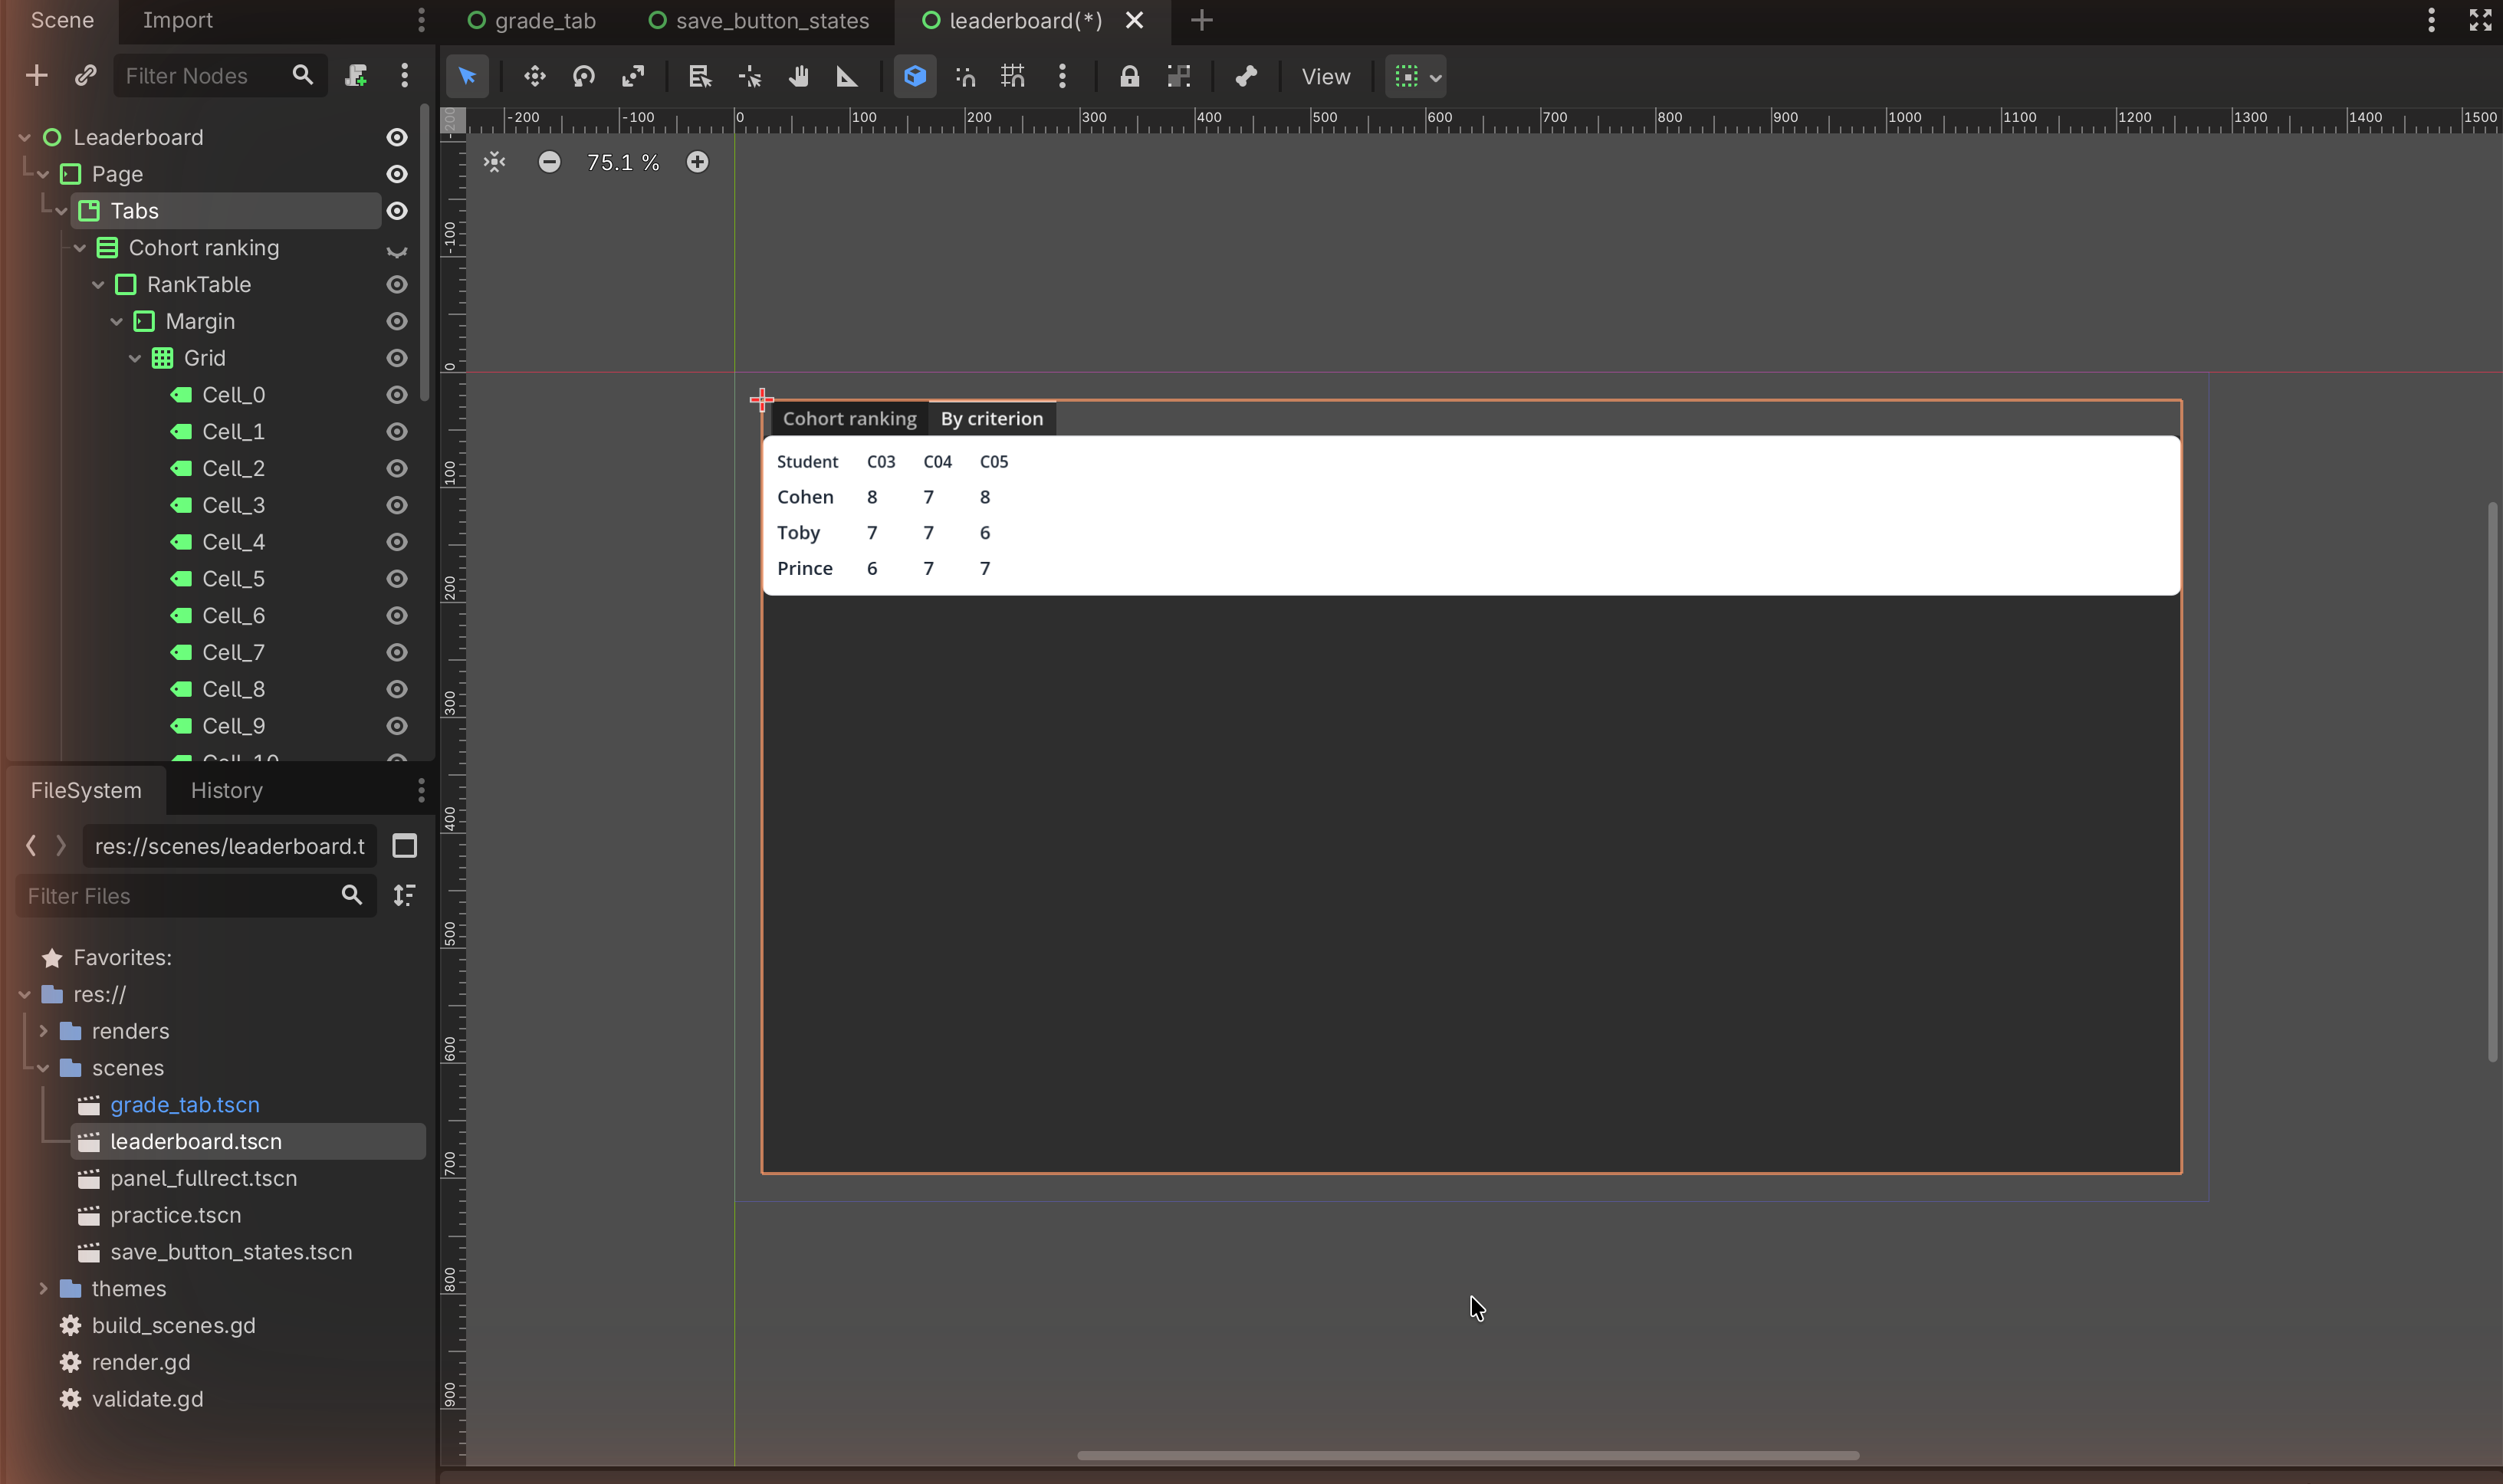Open the View menu

click(1325, 76)
